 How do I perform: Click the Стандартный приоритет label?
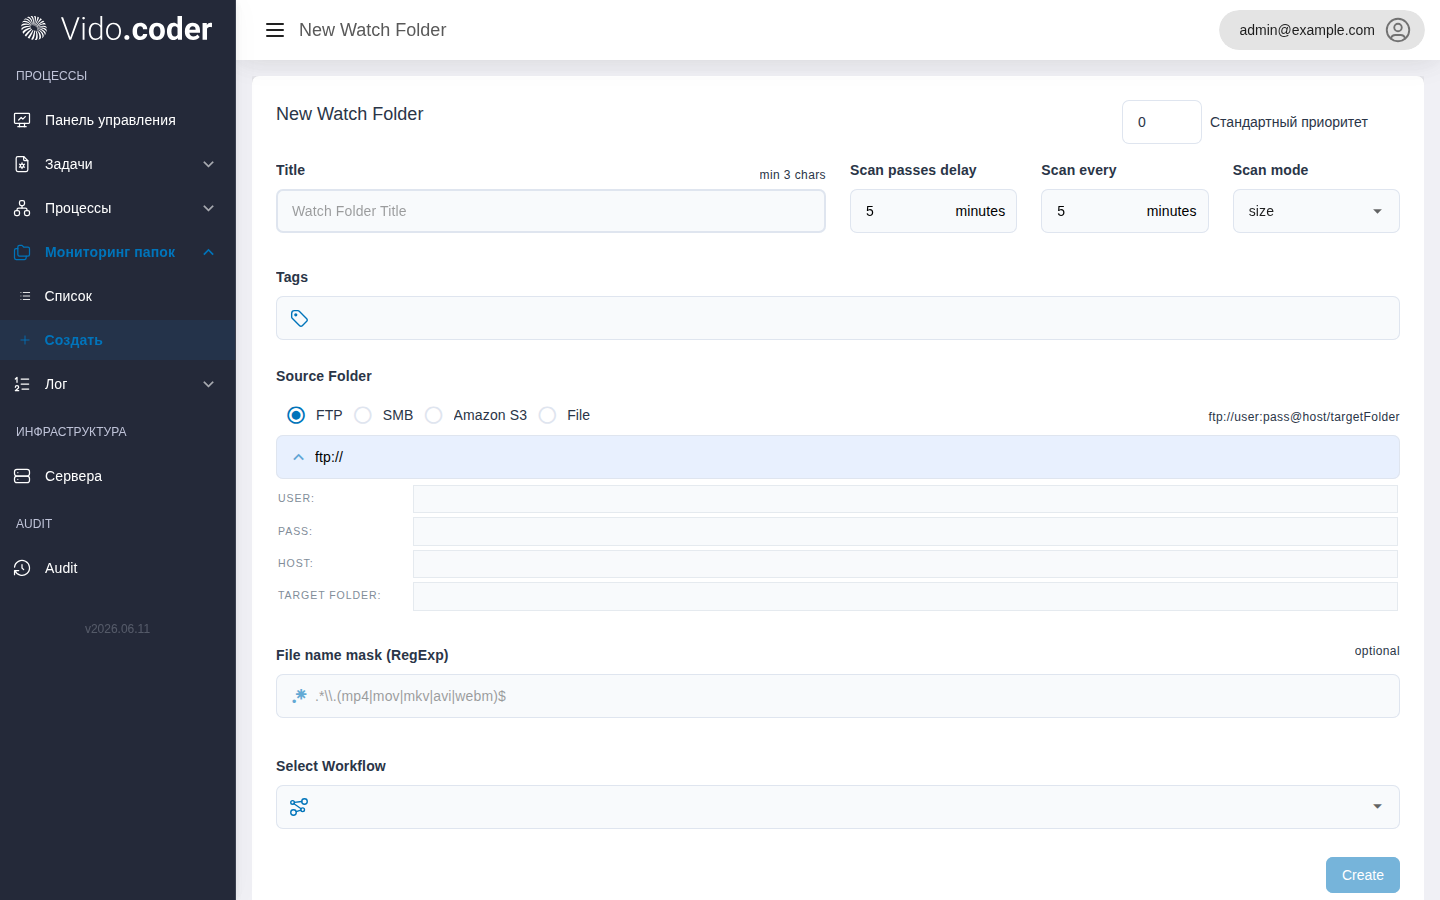(x=1289, y=122)
